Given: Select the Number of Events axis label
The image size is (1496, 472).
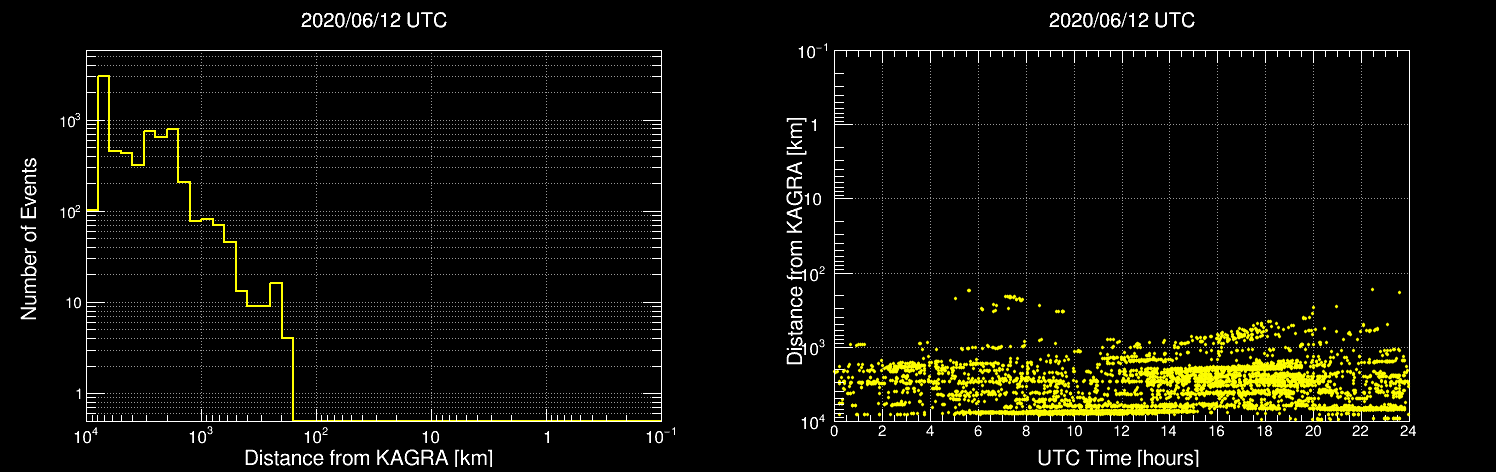Looking at the screenshot, I should pyautogui.click(x=29, y=238).
